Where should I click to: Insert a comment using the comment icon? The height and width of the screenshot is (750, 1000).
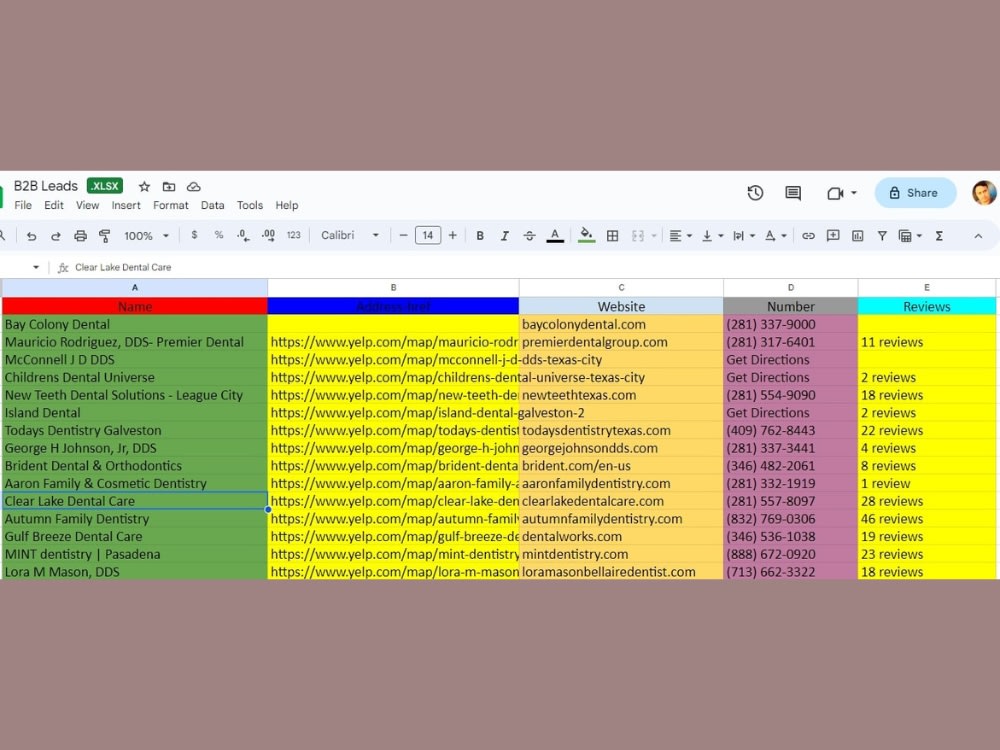coord(833,236)
